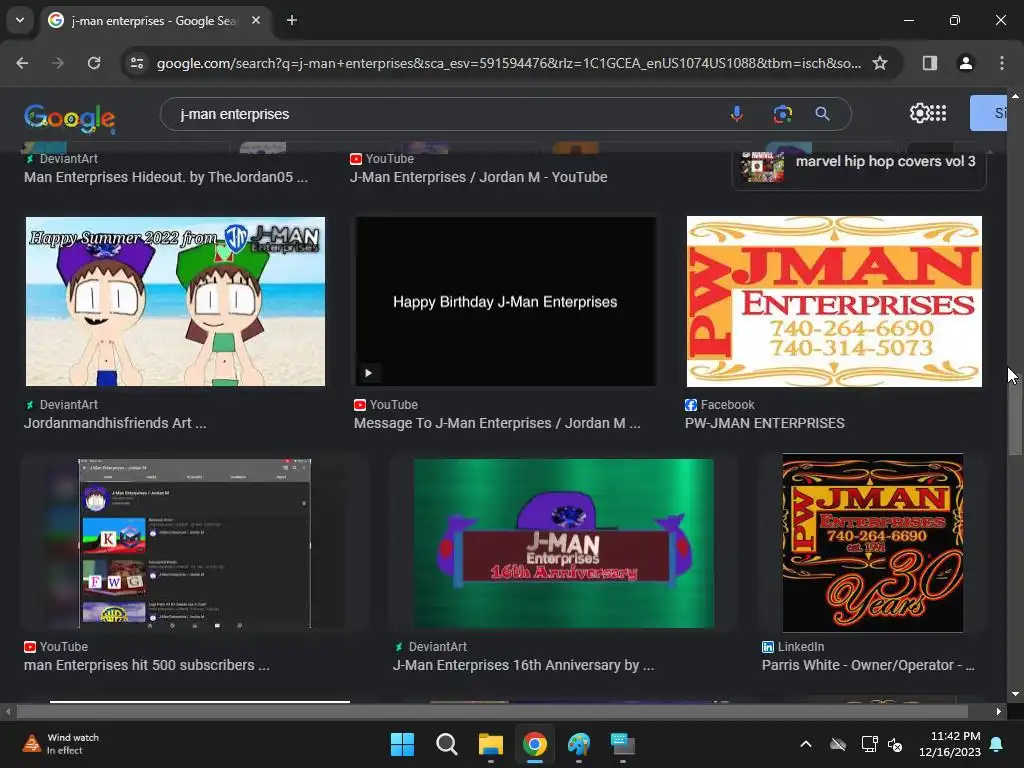Click the voice search microphone icon
Screen dimensions: 1024x768
(737, 114)
